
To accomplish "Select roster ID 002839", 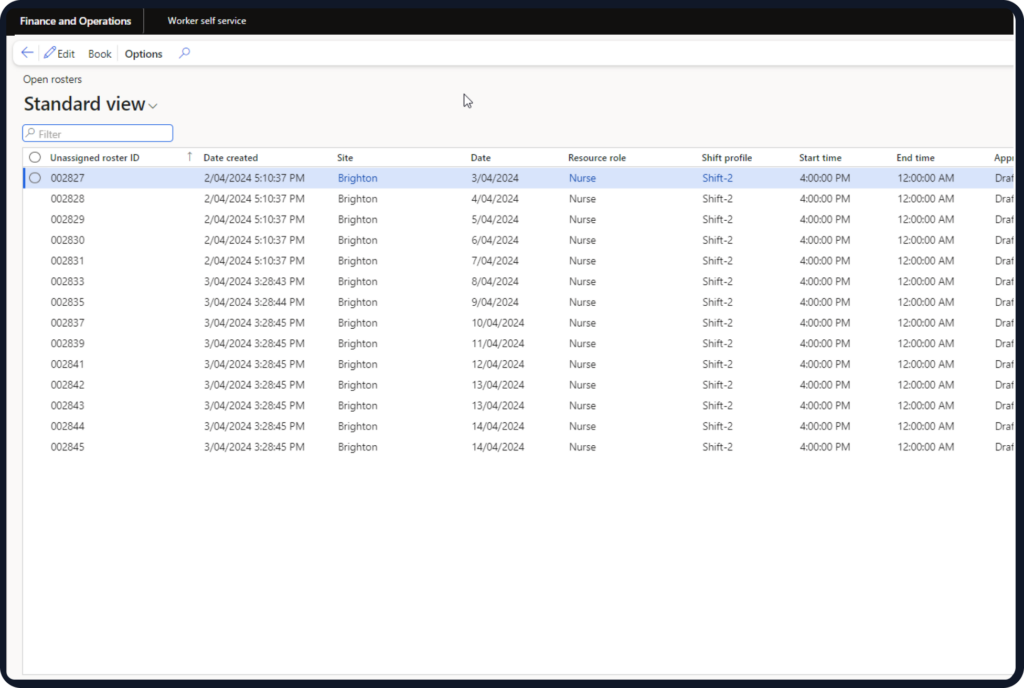I will coord(67,343).
